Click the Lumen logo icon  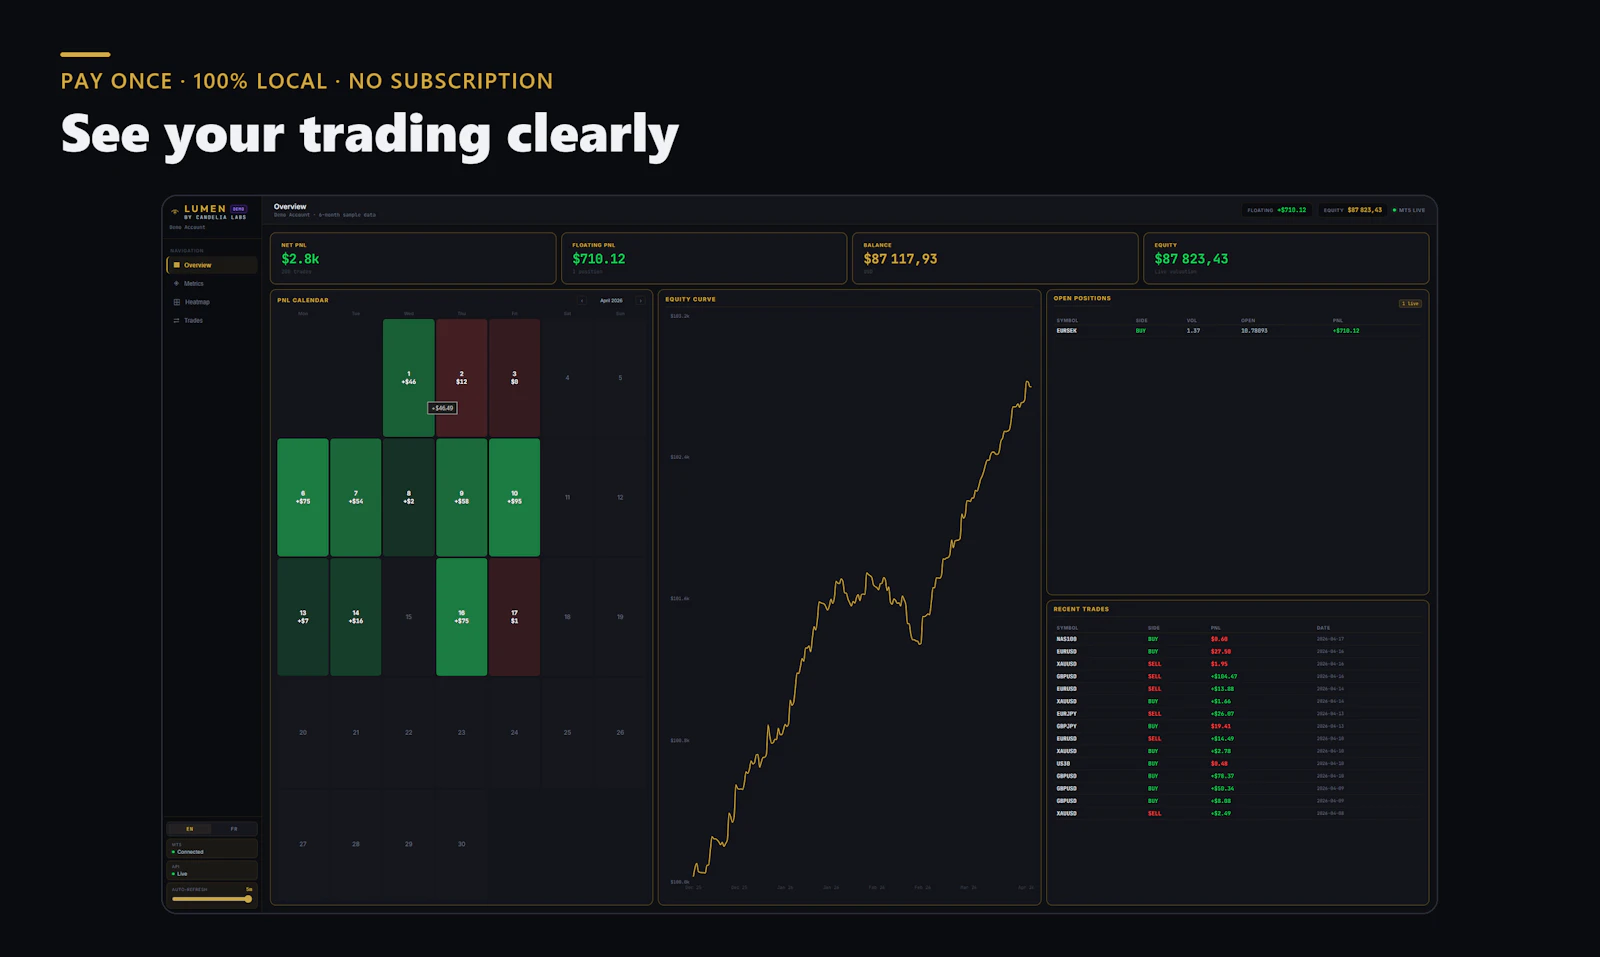pyautogui.click(x=175, y=211)
